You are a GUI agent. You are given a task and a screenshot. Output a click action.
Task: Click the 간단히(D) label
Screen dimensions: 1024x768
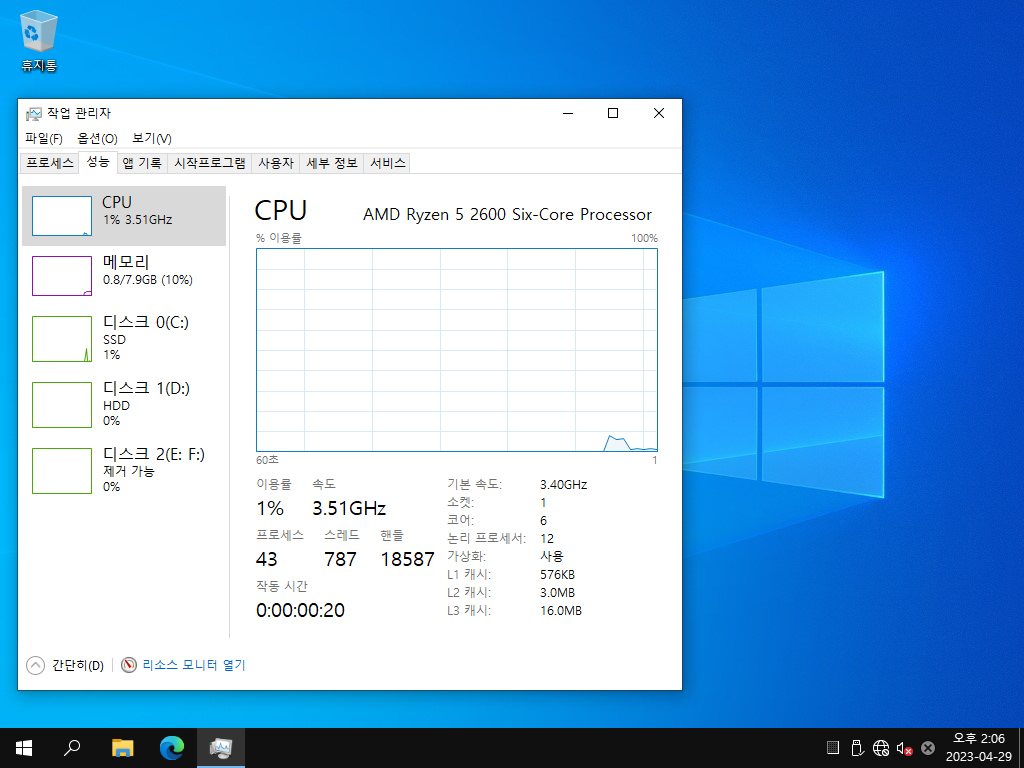click(78, 665)
